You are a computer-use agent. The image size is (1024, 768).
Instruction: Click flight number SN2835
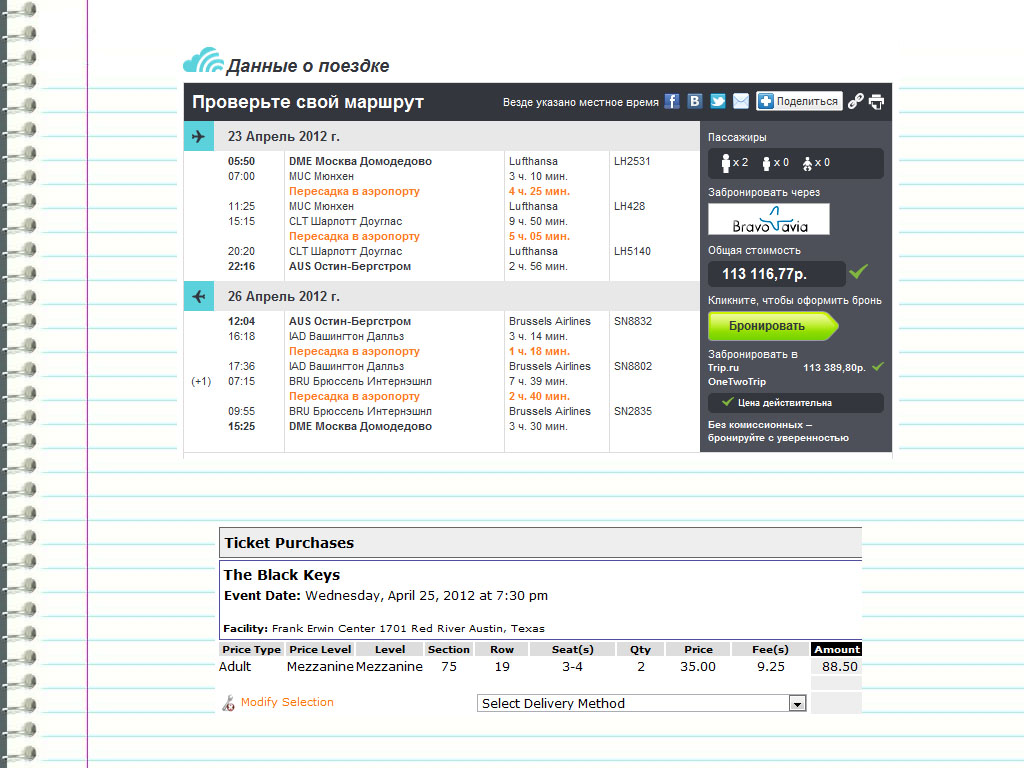(x=632, y=411)
